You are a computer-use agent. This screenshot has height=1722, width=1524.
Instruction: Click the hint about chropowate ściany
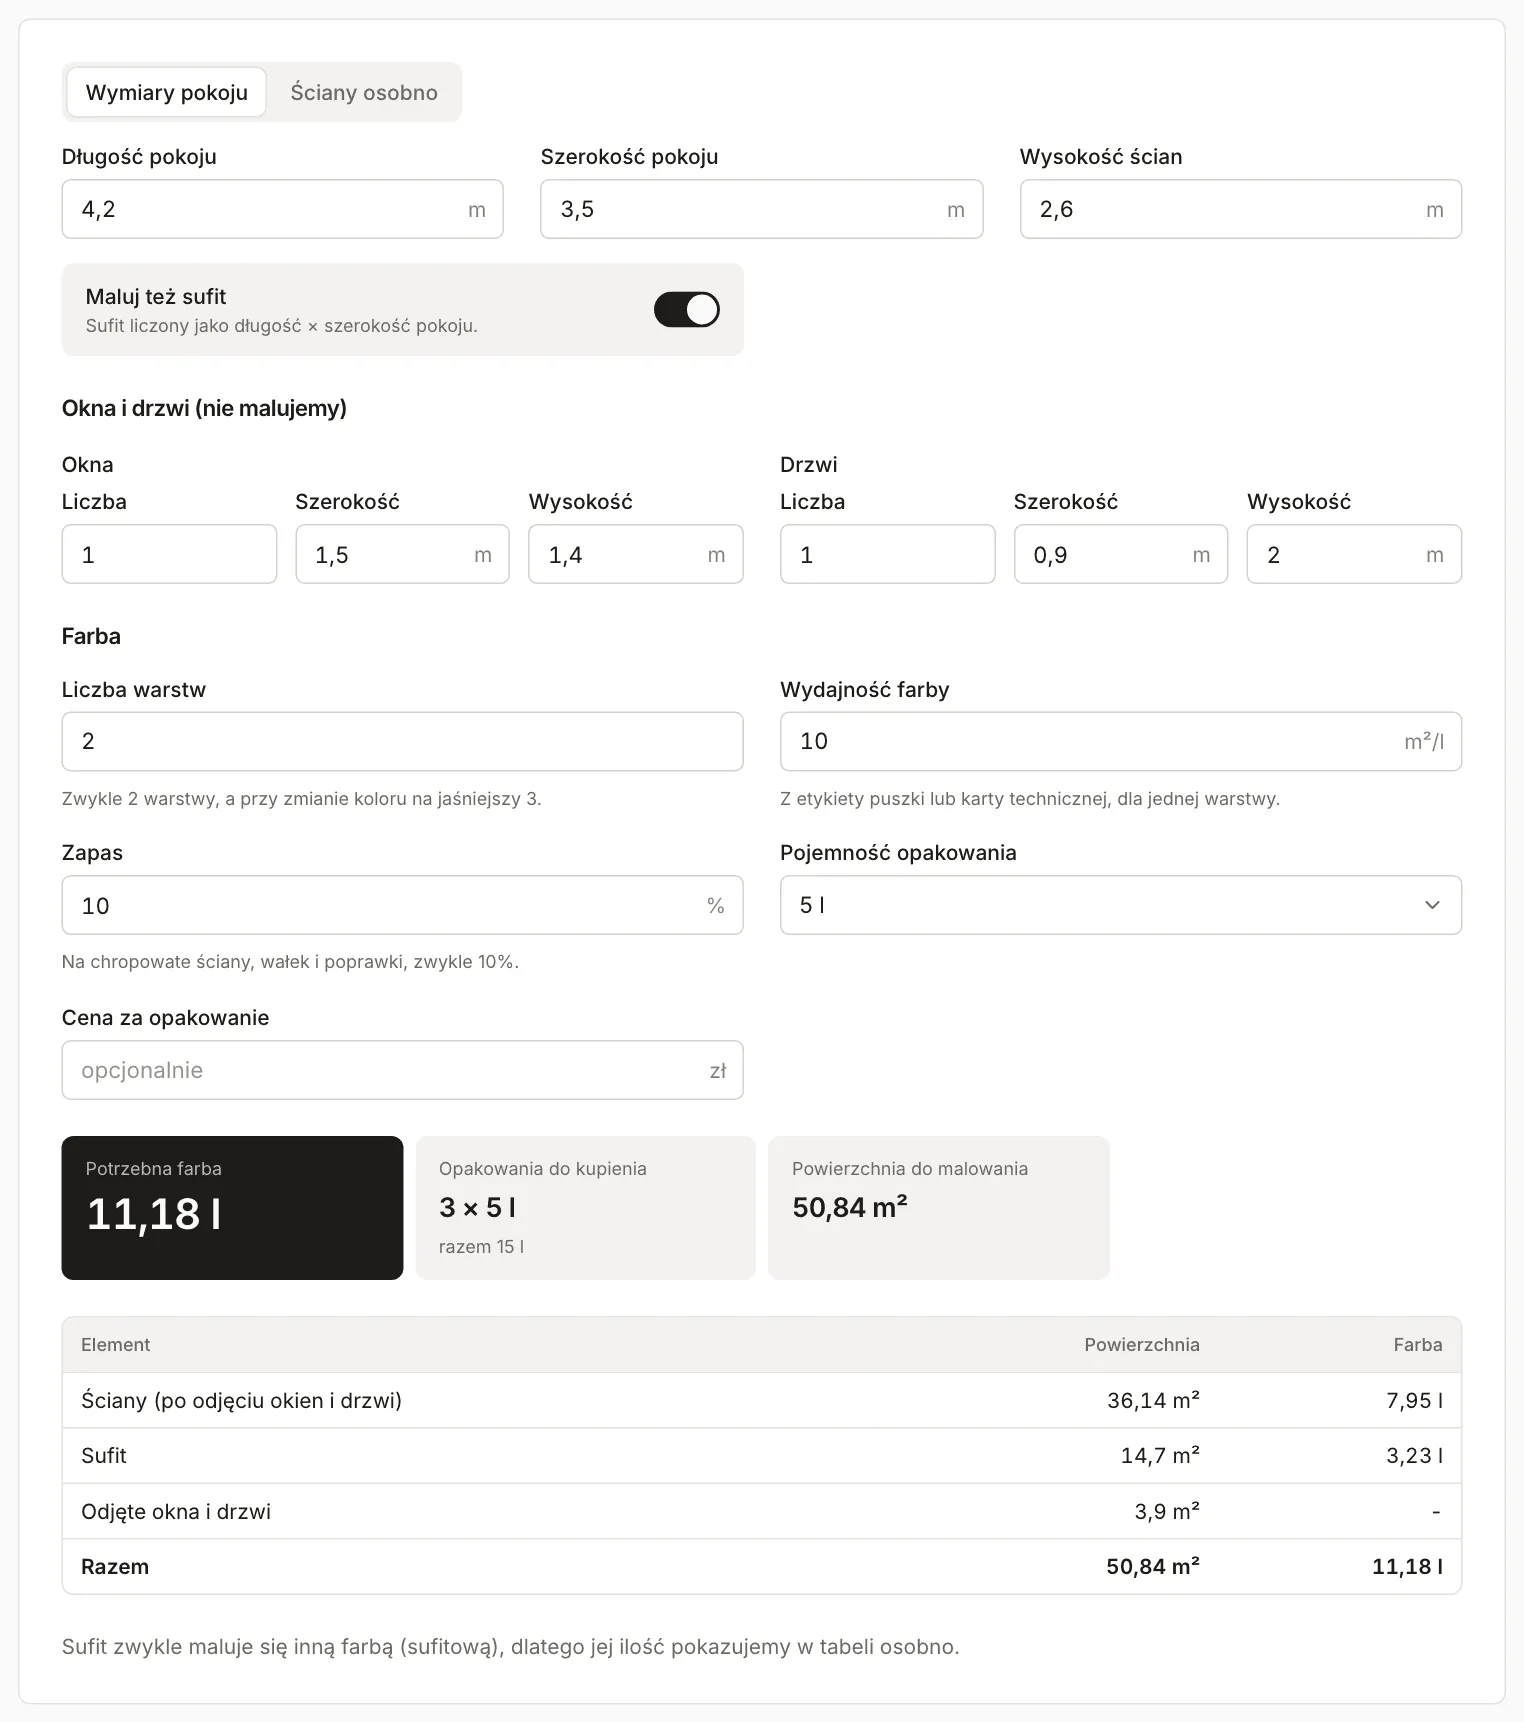point(290,962)
